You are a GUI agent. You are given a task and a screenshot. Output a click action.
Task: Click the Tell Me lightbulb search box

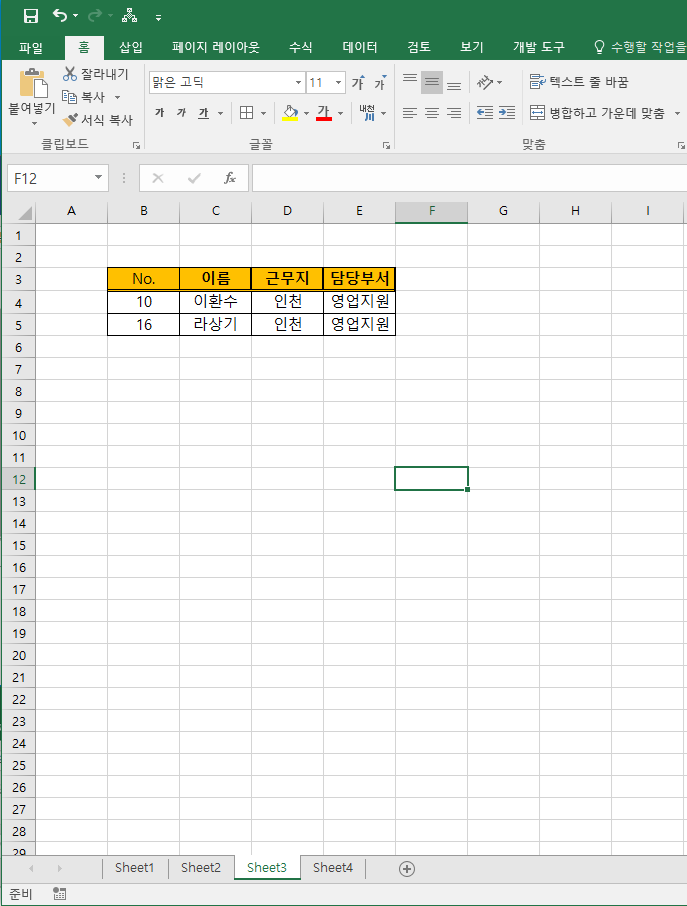tap(640, 47)
